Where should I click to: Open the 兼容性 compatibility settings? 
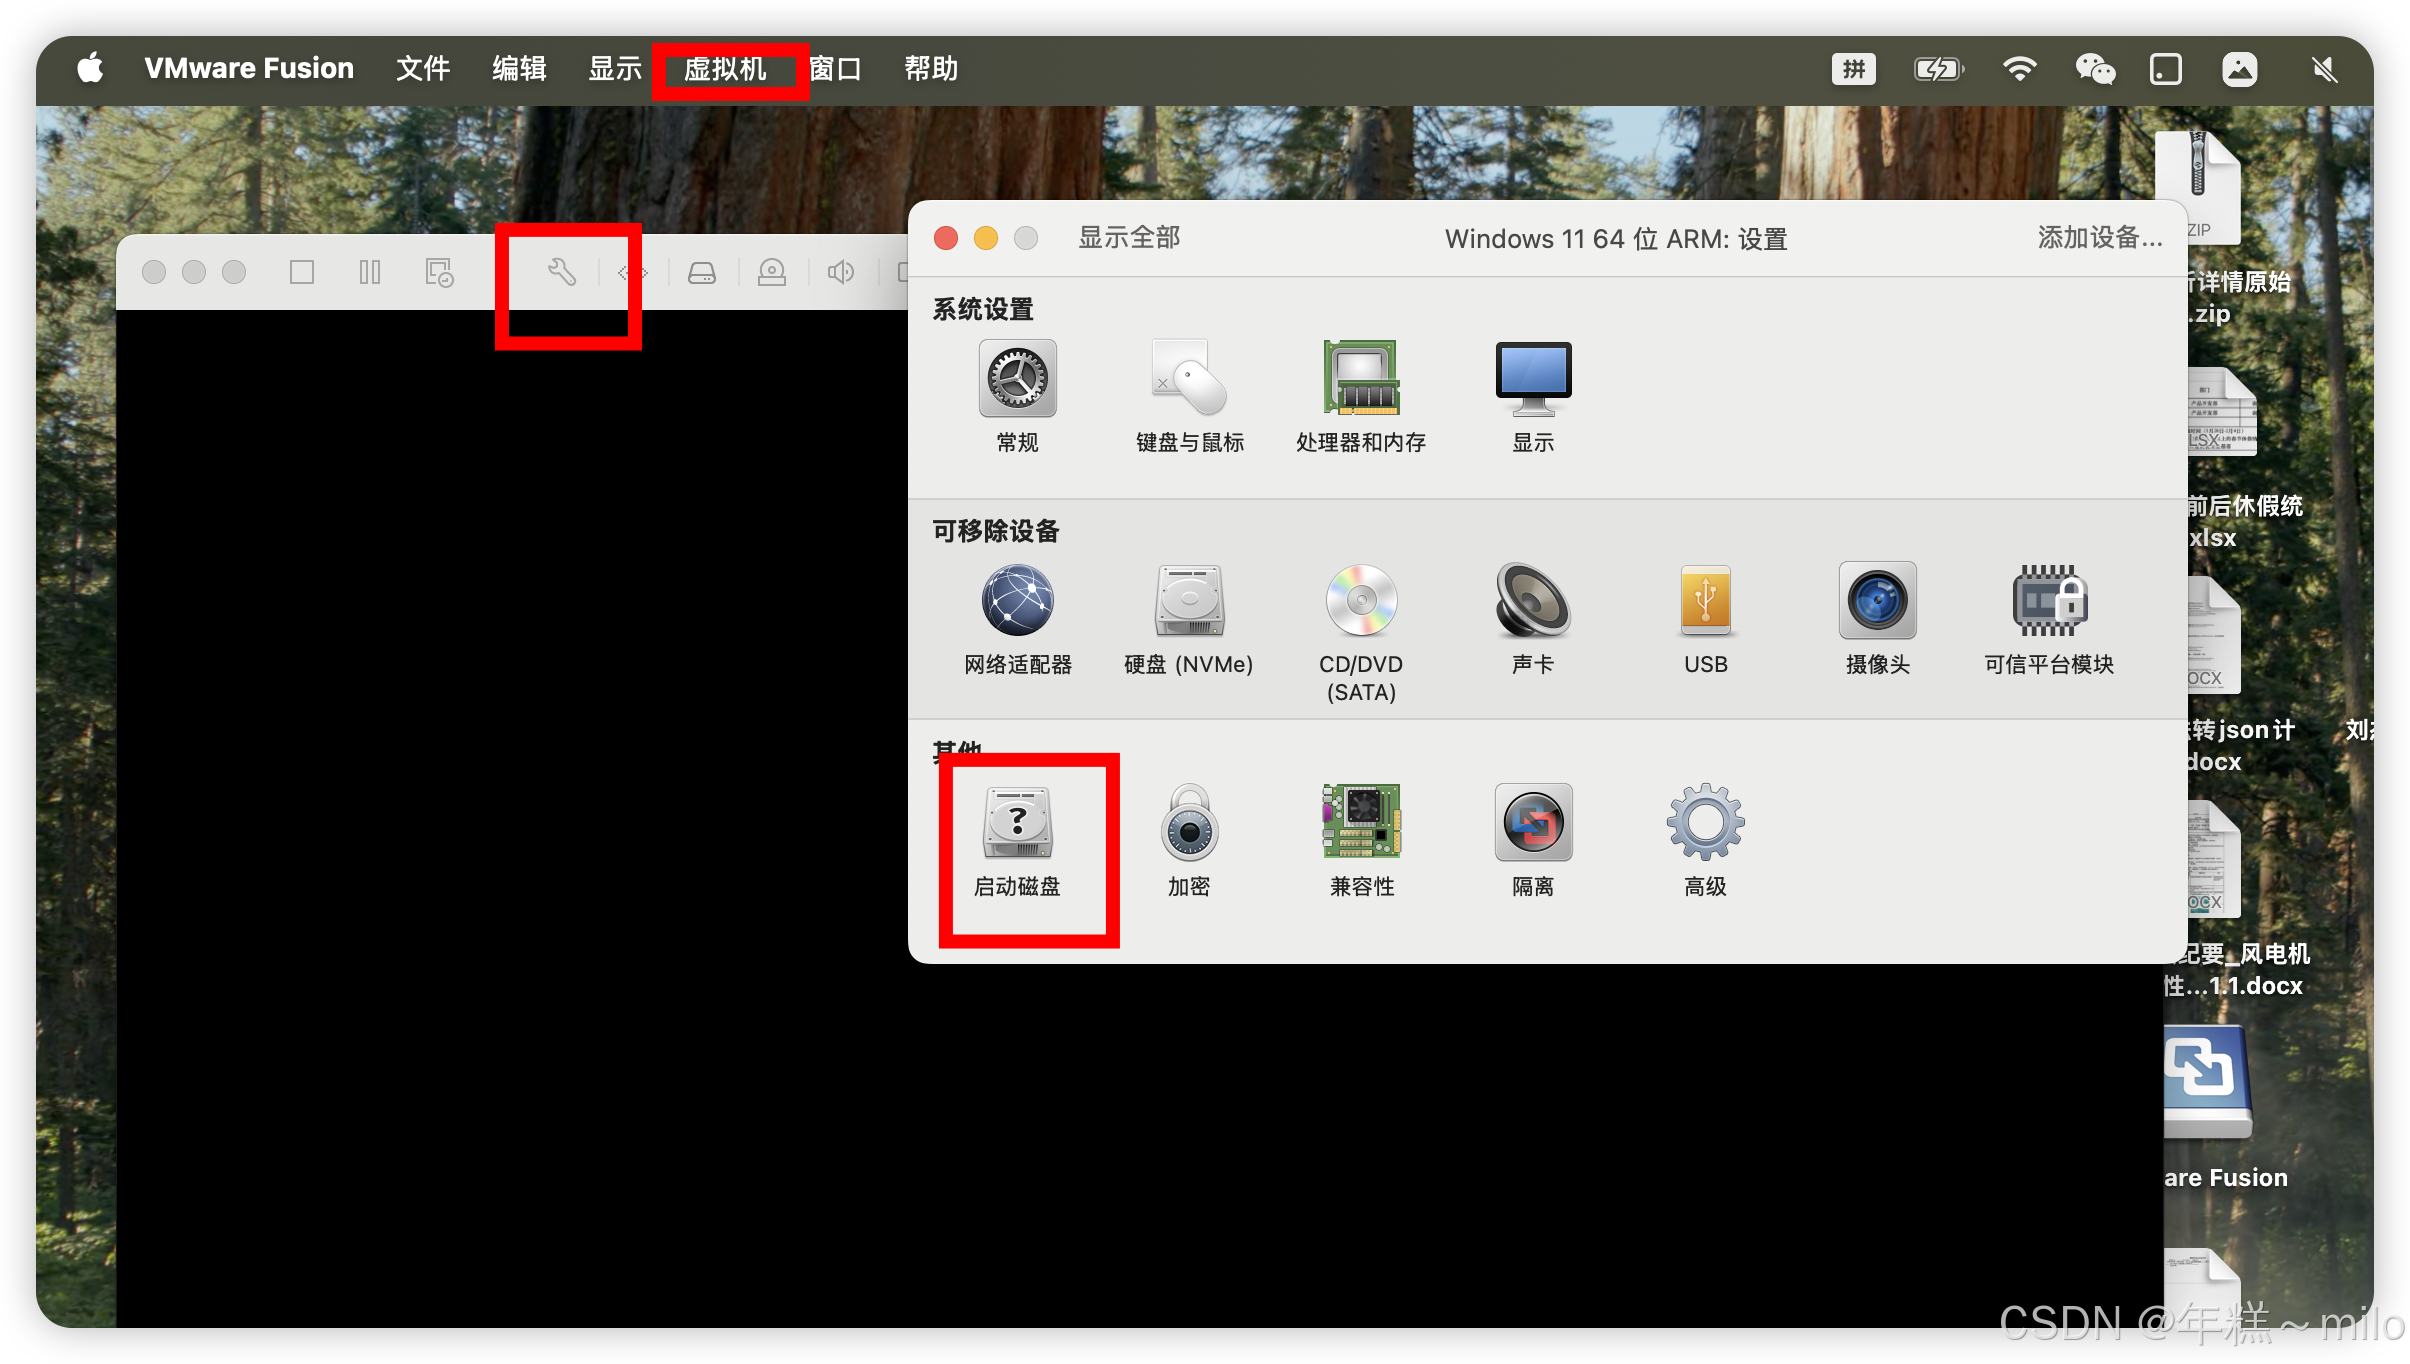tap(1360, 823)
